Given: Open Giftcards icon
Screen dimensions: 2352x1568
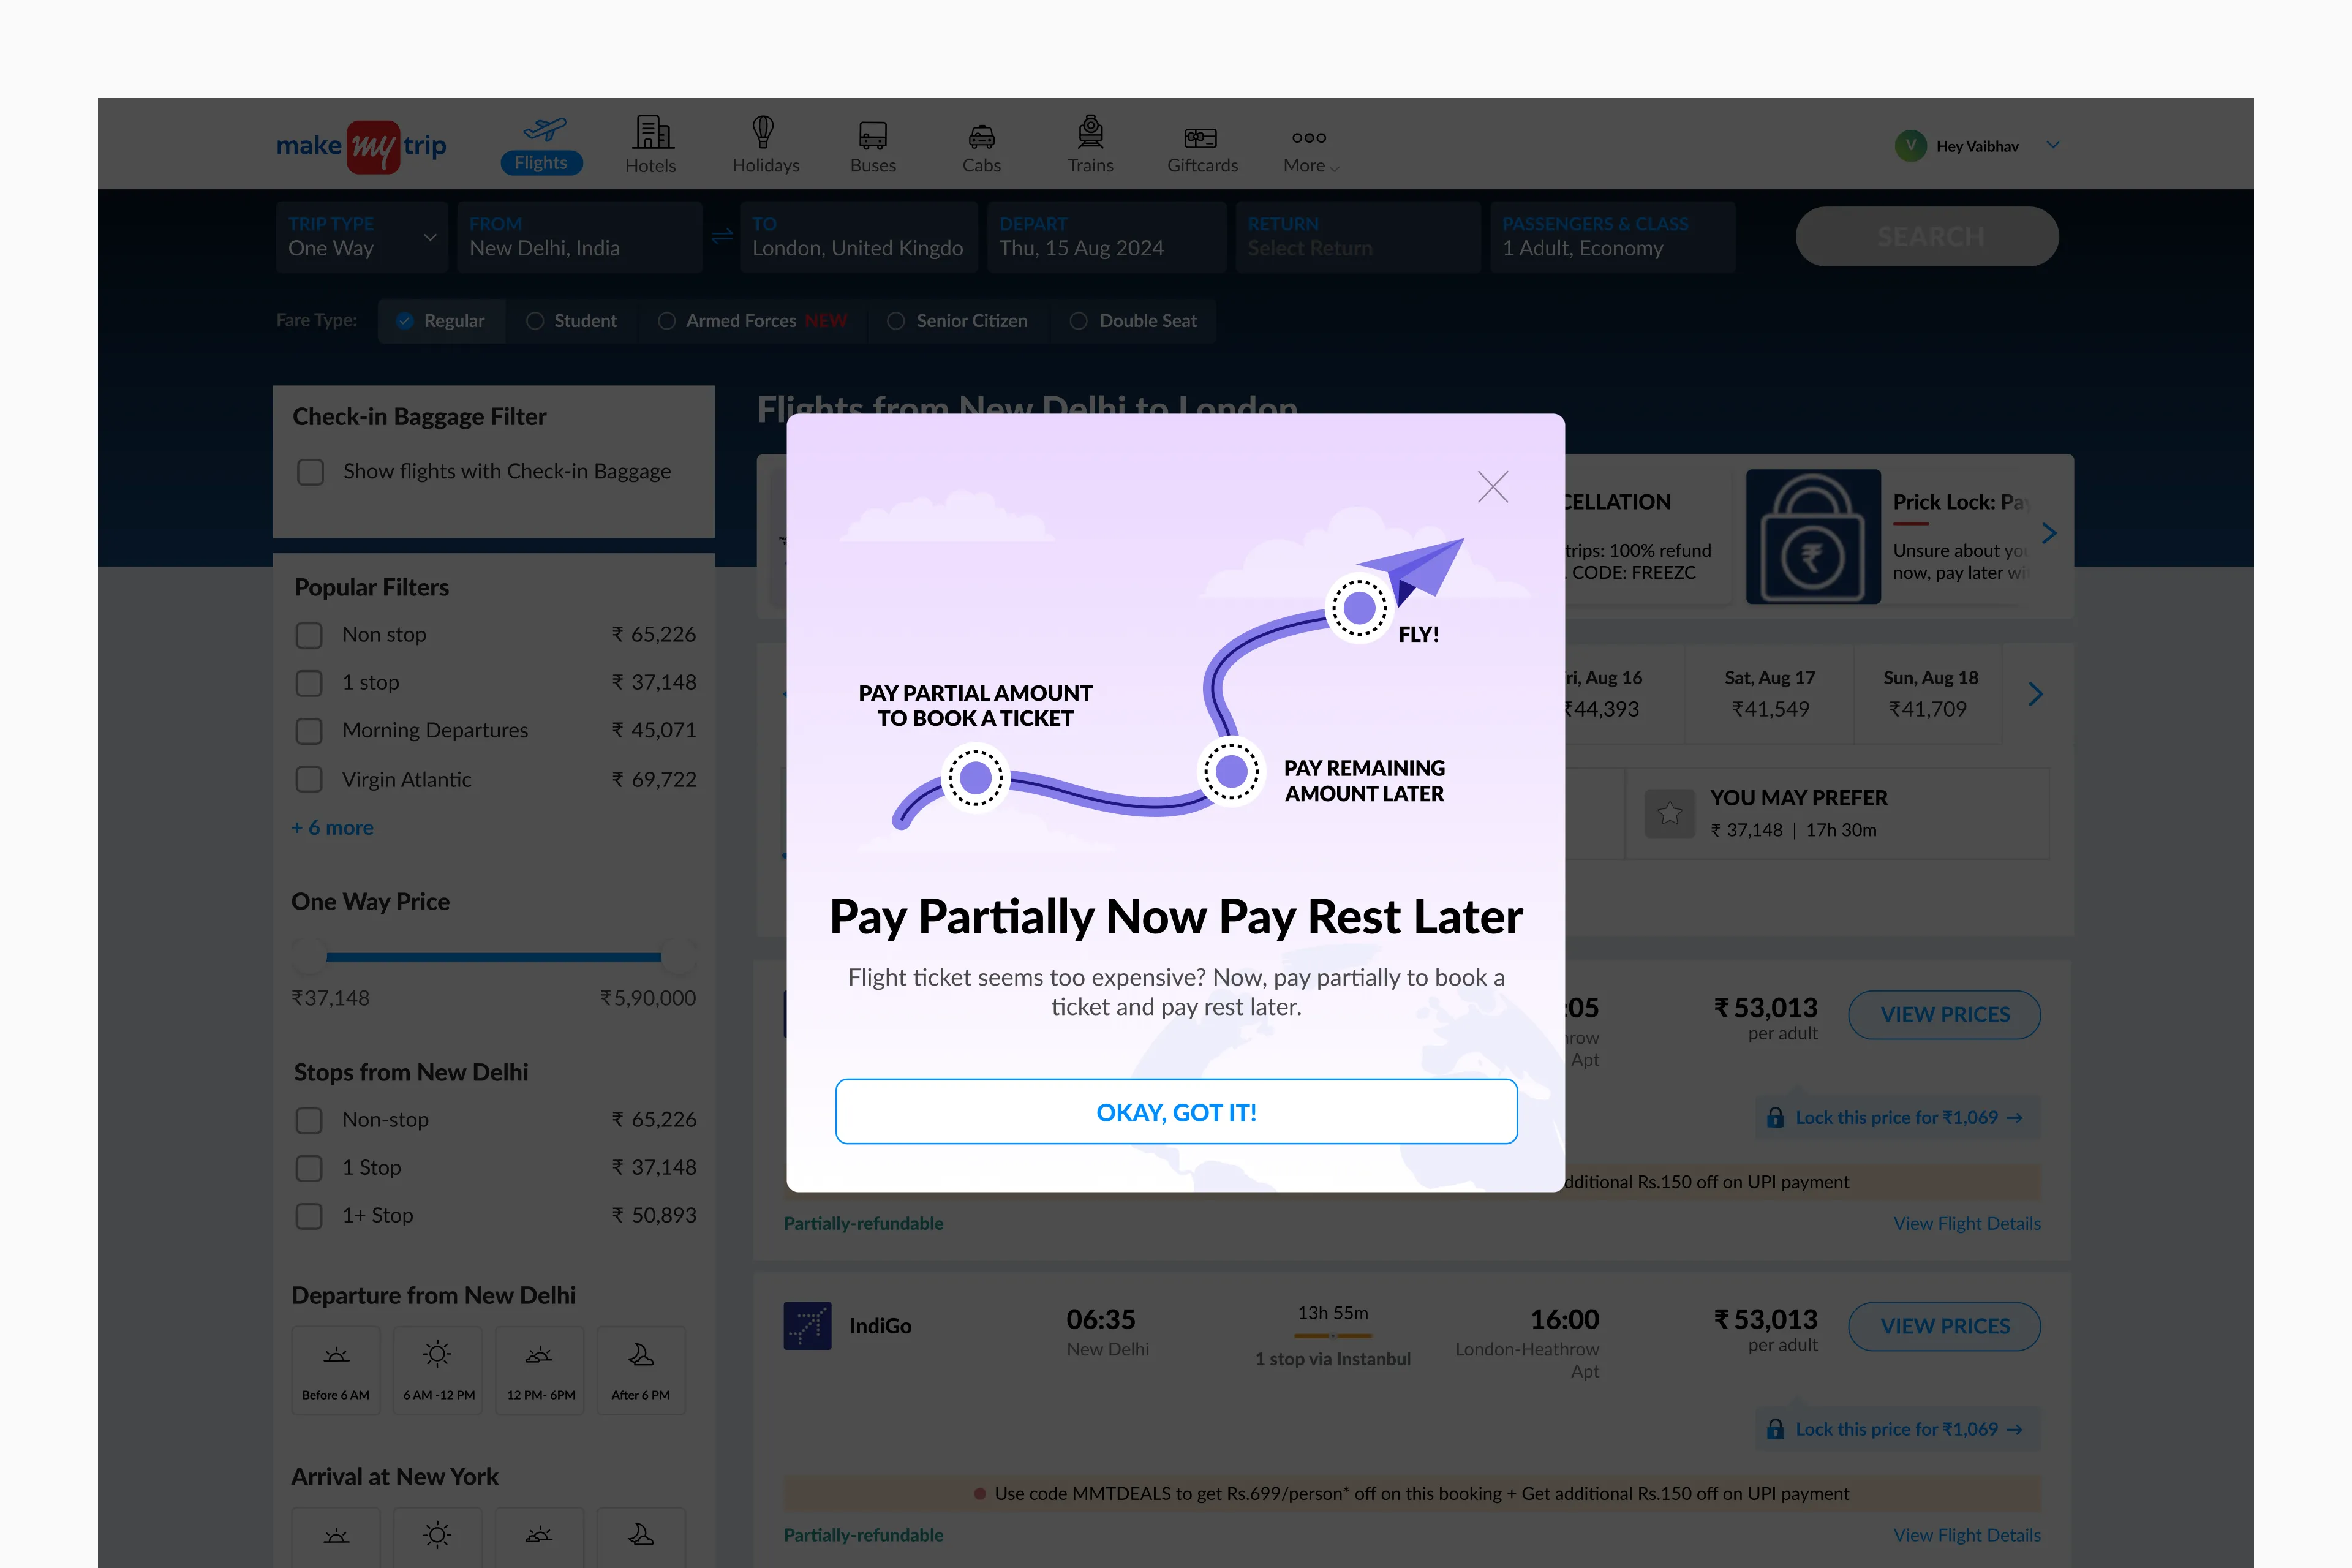Looking at the screenshot, I should (x=1201, y=137).
